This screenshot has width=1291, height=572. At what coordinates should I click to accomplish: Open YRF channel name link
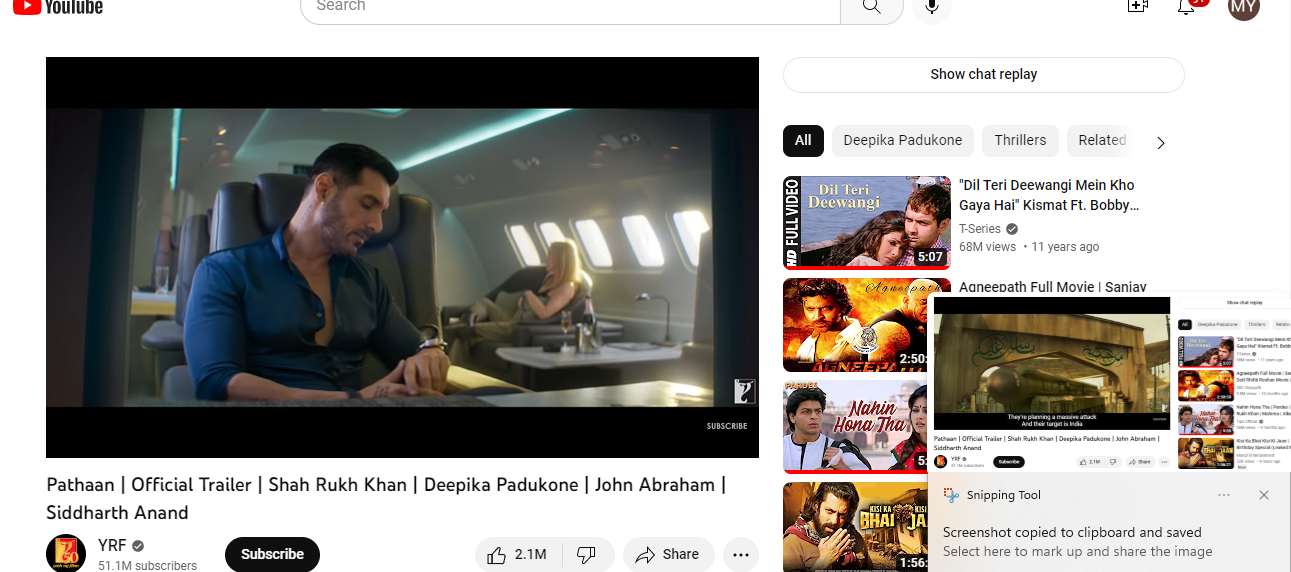tap(112, 546)
